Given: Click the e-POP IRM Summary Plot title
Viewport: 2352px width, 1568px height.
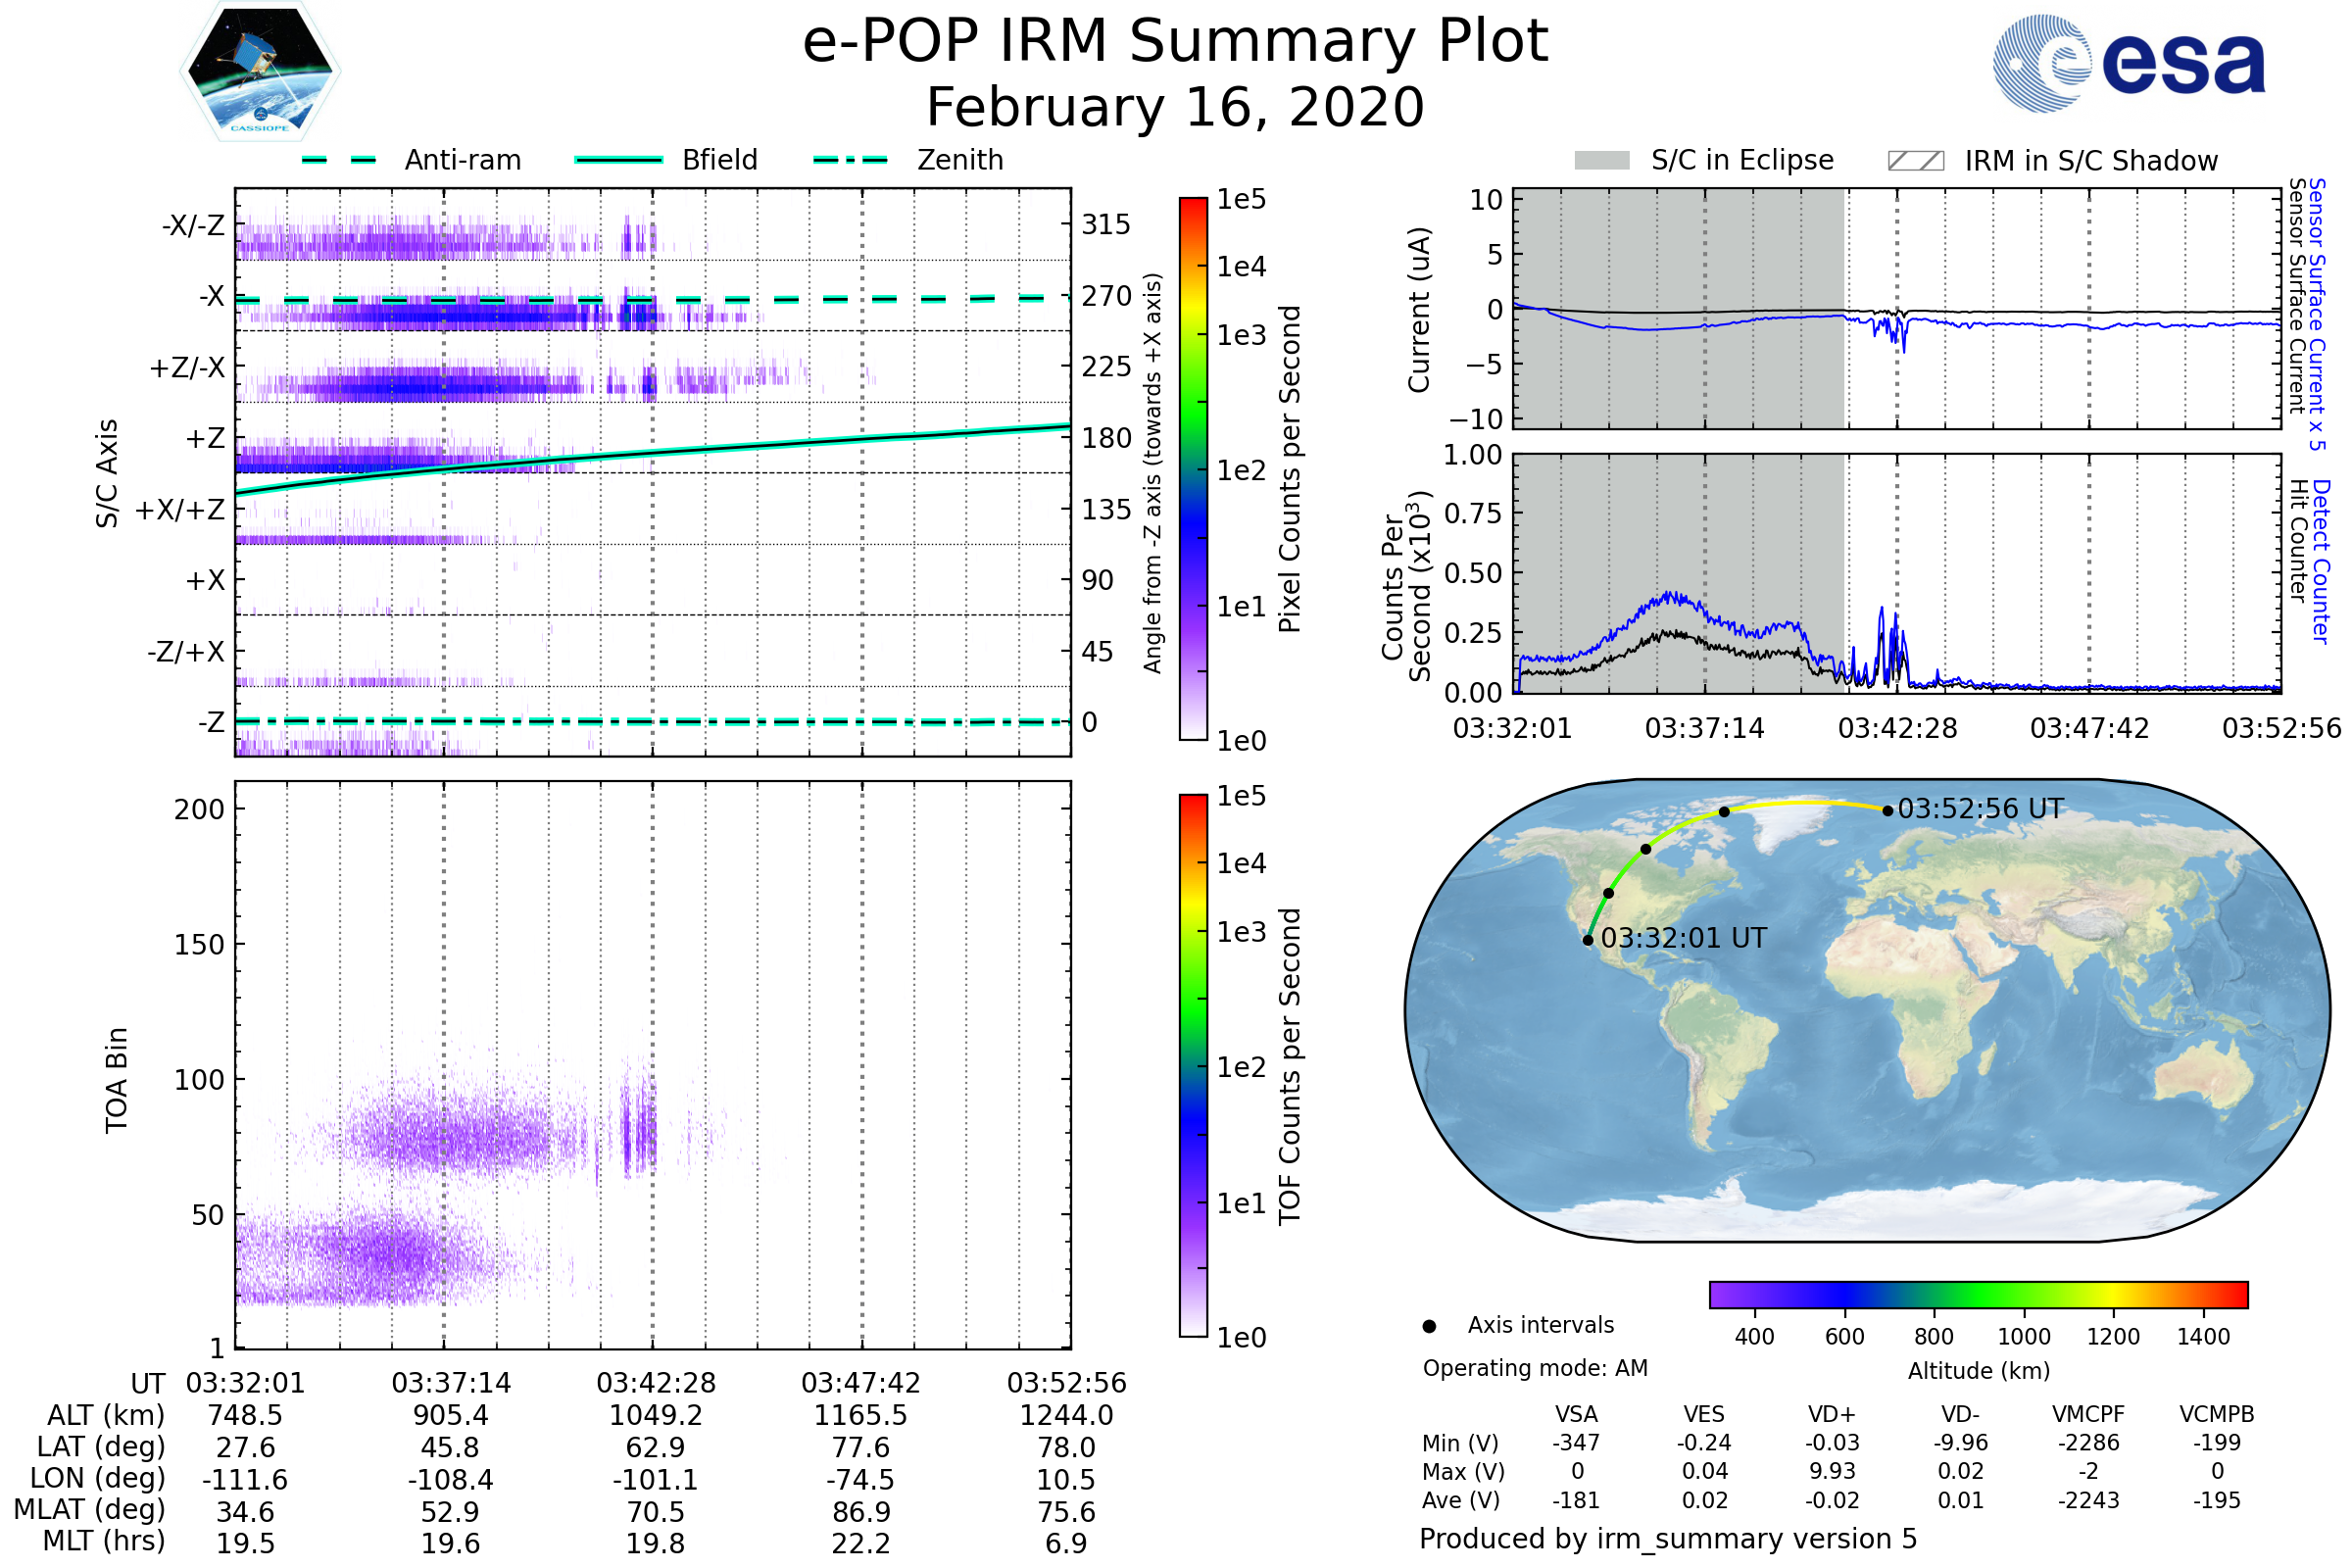Looking at the screenshot, I should tap(1175, 42).
